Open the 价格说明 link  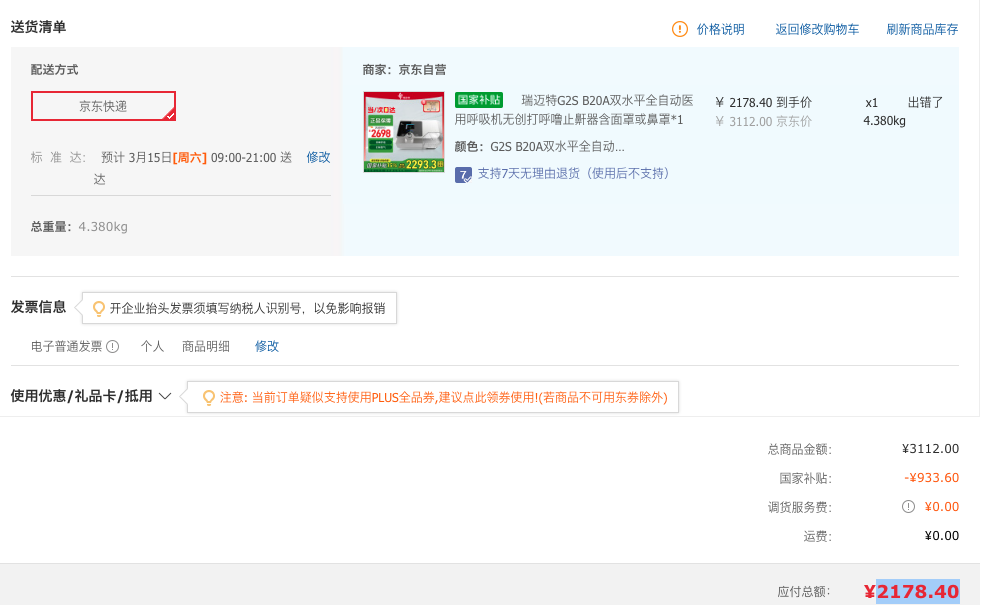[x=720, y=29]
